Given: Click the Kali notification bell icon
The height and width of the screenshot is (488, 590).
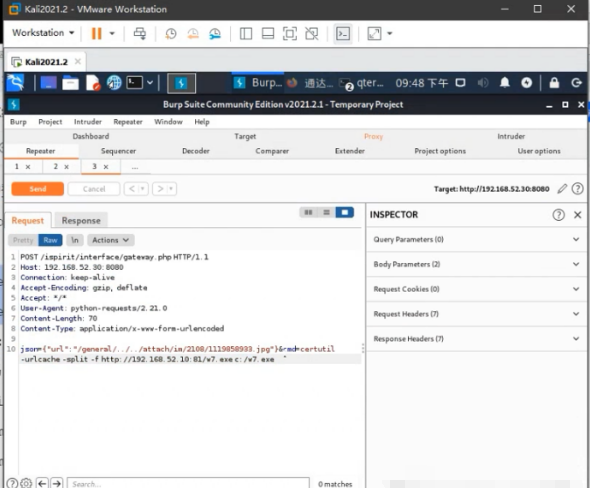Looking at the screenshot, I should (505, 82).
